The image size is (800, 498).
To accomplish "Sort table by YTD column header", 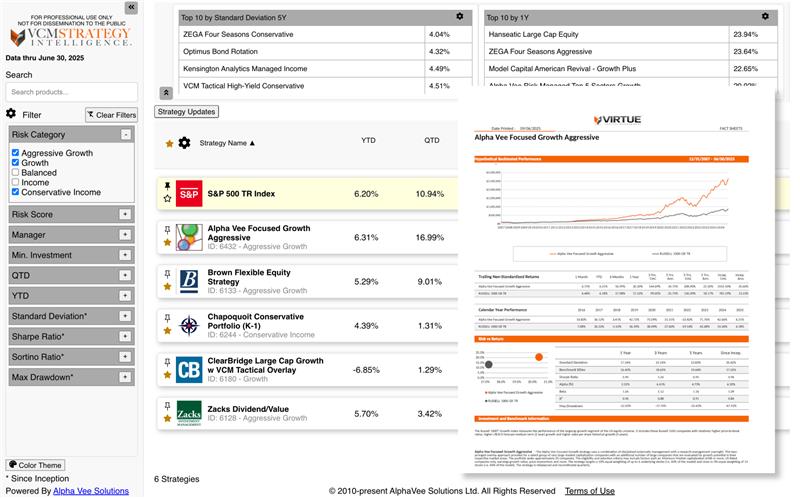I will pyautogui.click(x=369, y=141).
